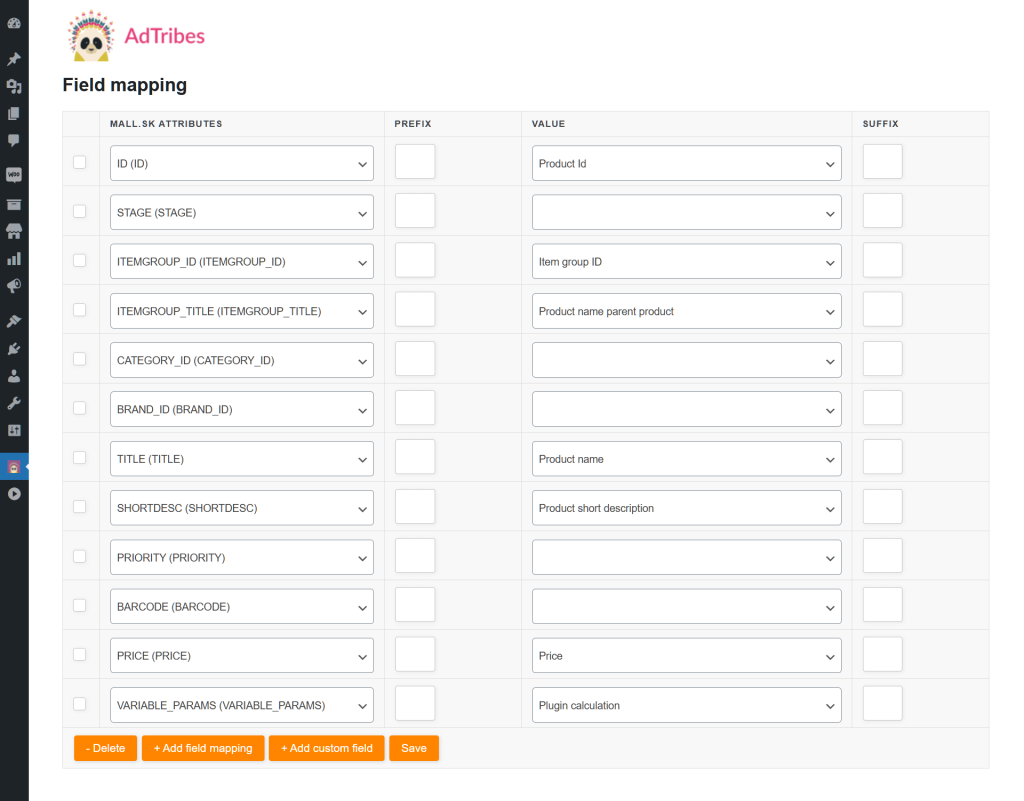Screen dimensions: 1024x801
Task: Select the checkbox on the ID row
Action: [x=80, y=161]
